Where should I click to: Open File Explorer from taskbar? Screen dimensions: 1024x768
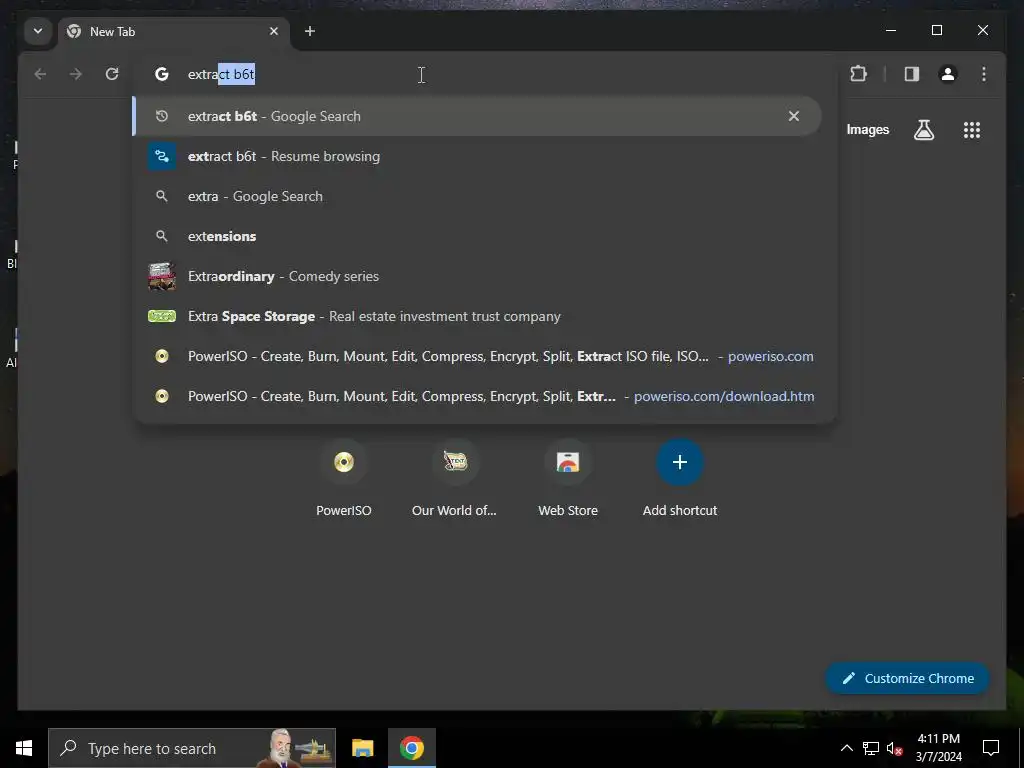pyautogui.click(x=362, y=748)
